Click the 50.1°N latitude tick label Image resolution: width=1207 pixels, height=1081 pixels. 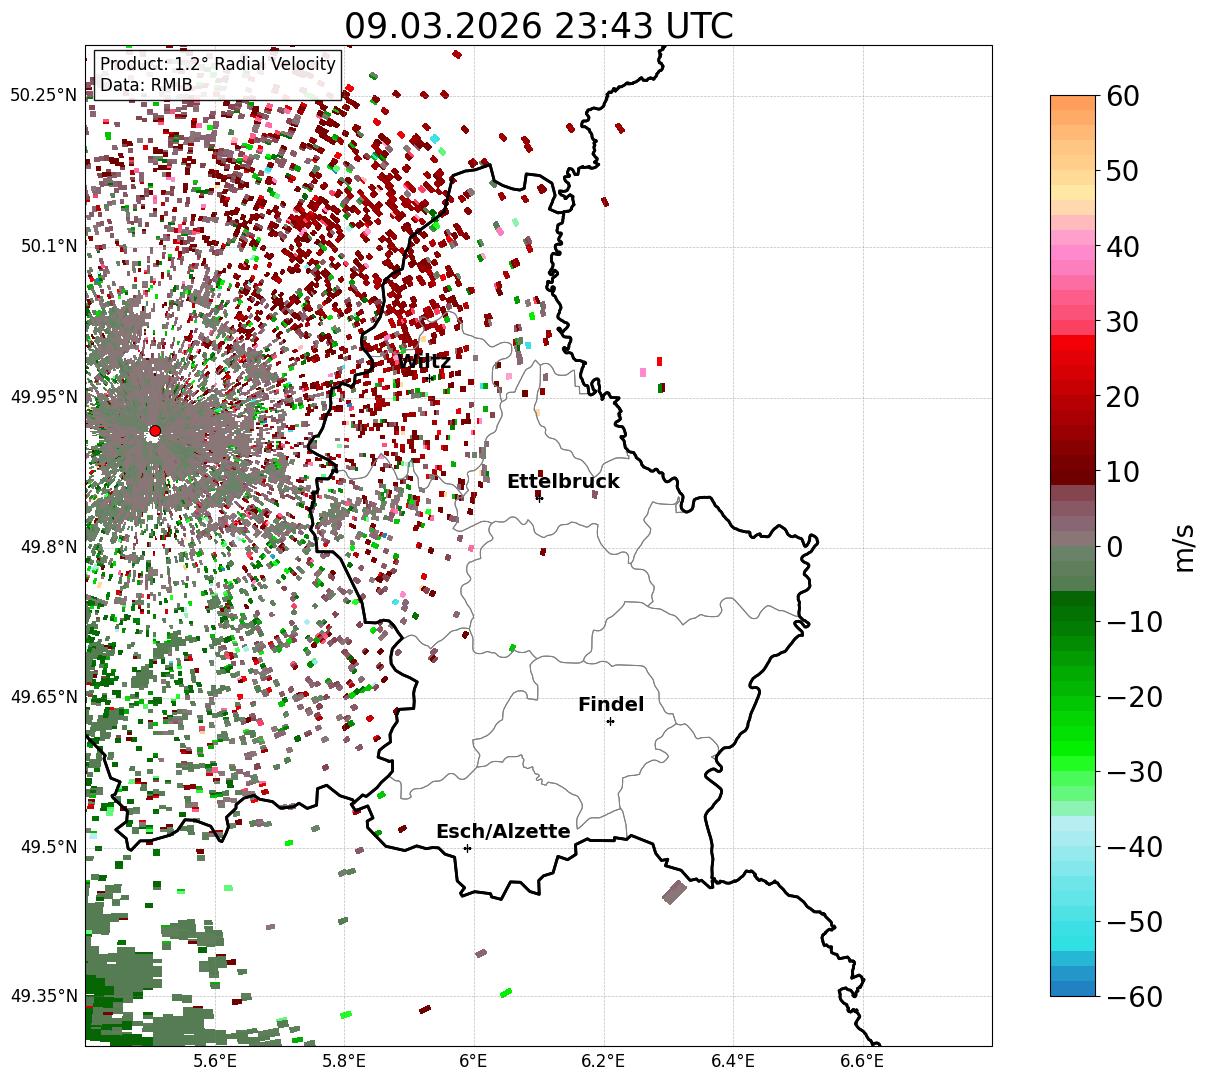pyautogui.click(x=48, y=246)
